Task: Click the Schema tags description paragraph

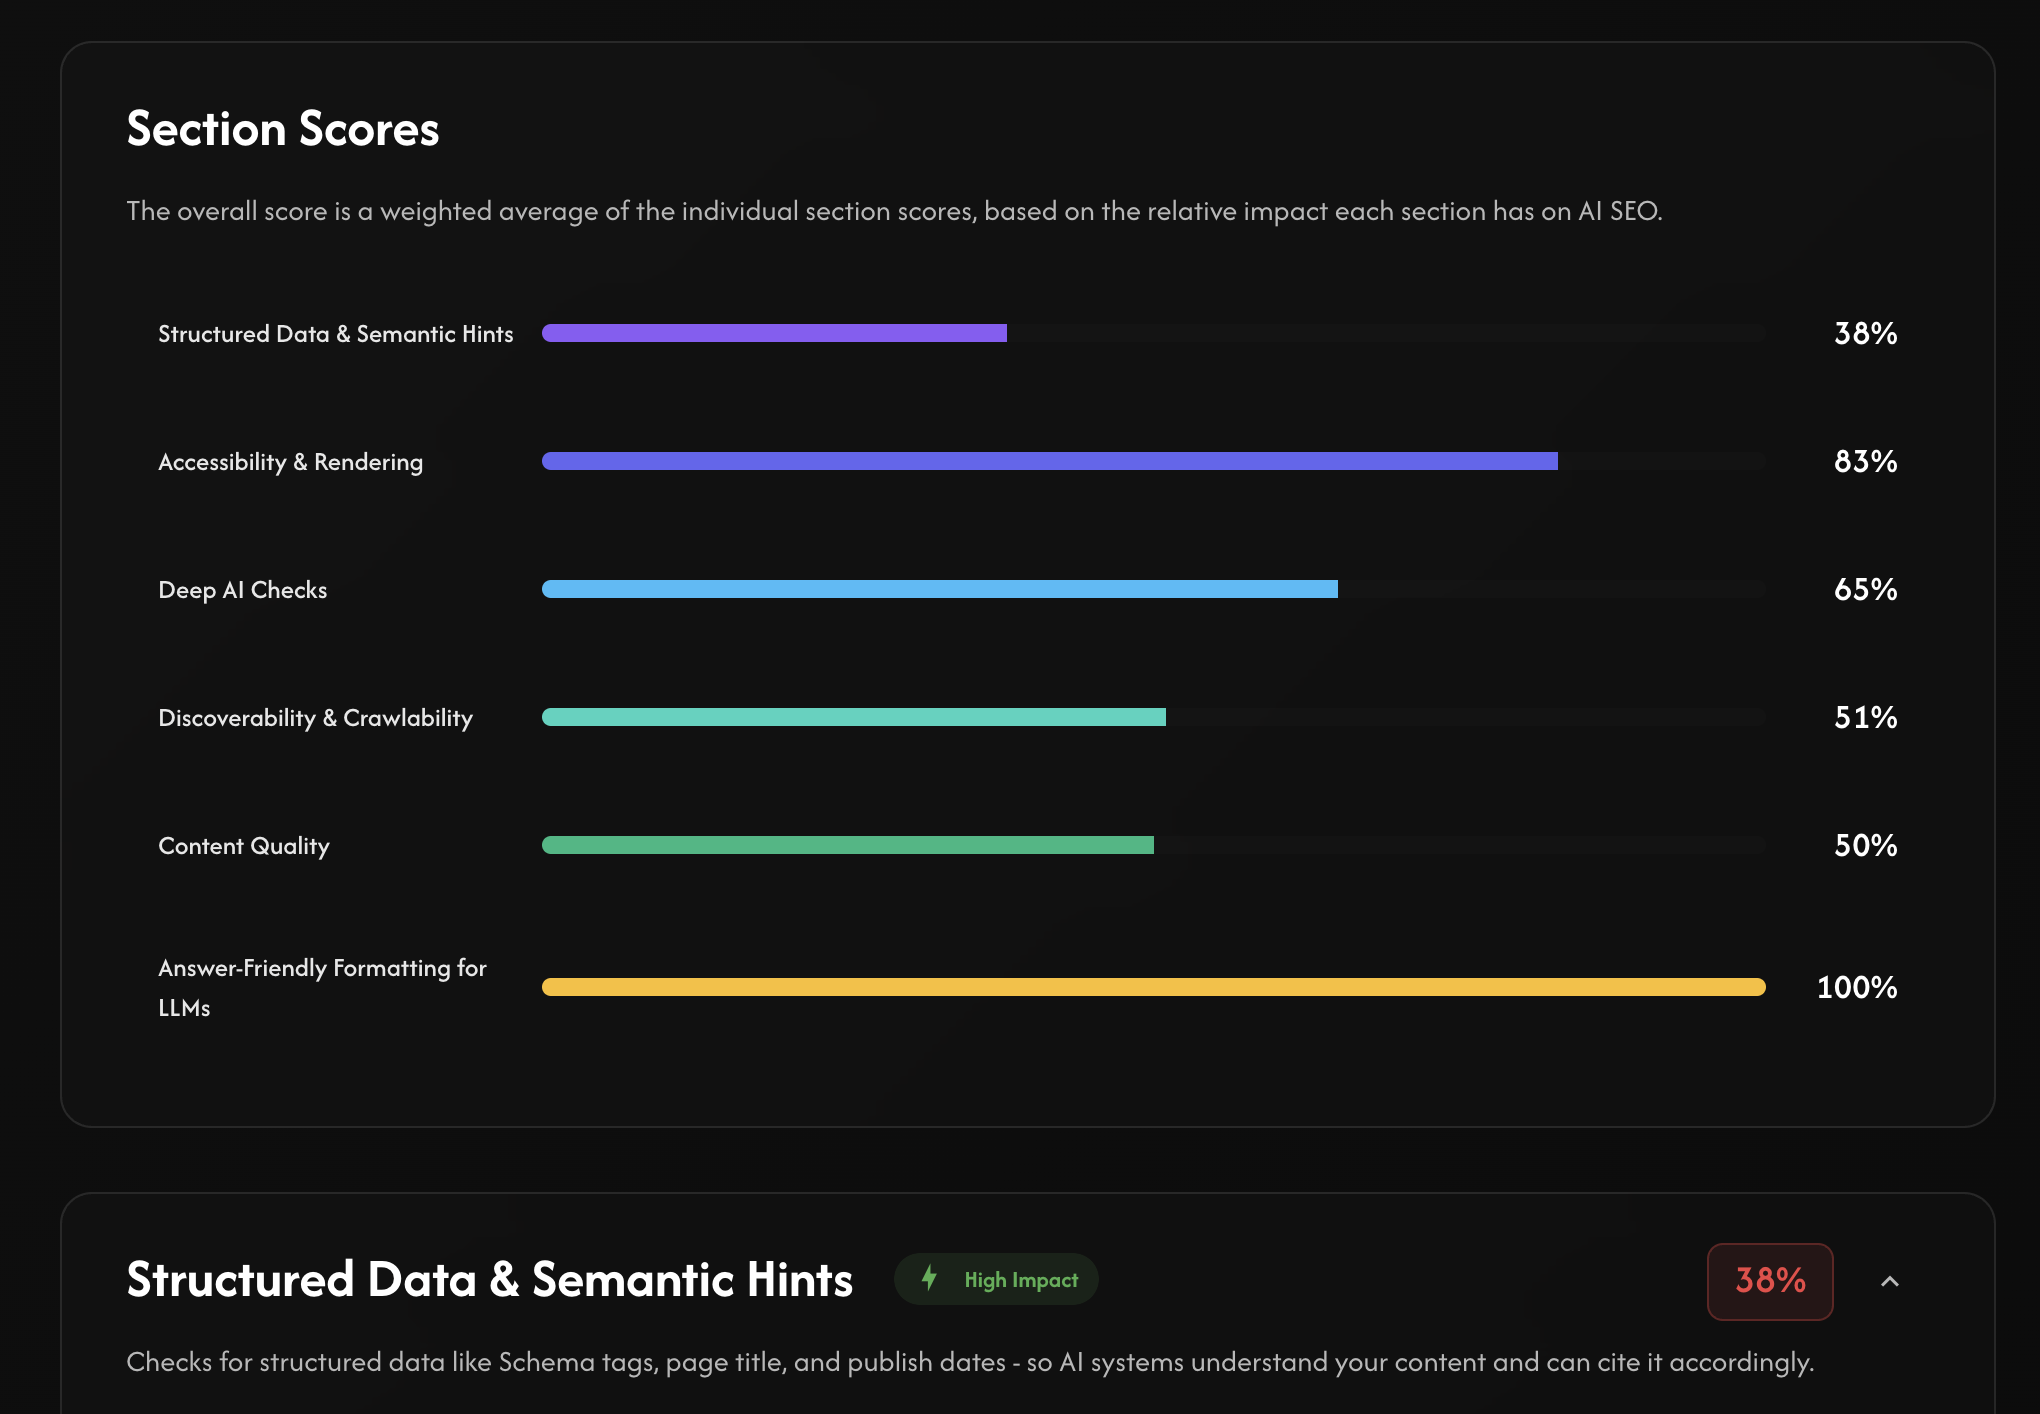Action: pos(970,1362)
